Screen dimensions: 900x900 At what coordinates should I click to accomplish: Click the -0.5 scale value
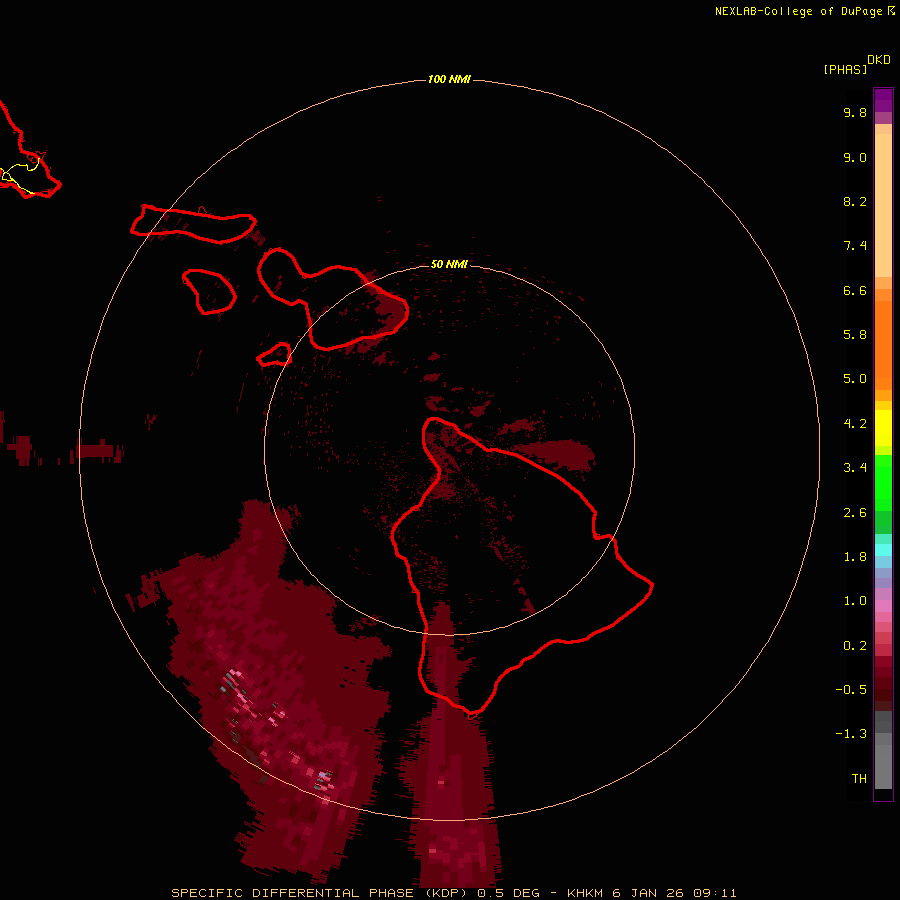pos(851,690)
